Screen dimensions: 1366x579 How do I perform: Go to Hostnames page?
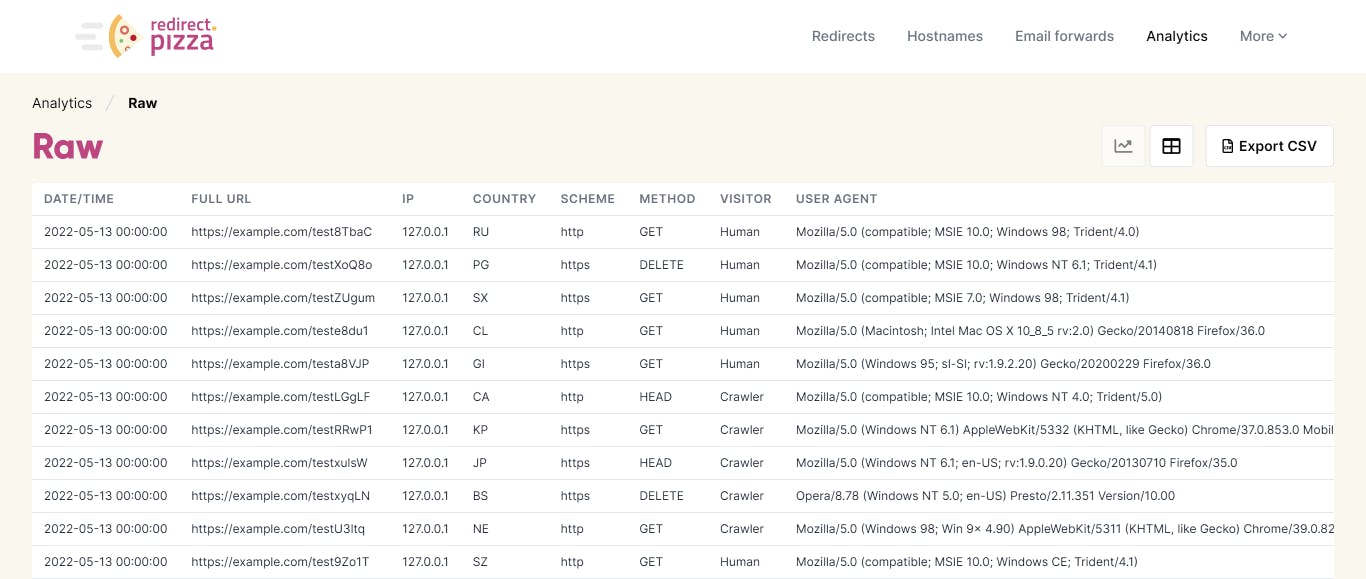click(x=945, y=36)
